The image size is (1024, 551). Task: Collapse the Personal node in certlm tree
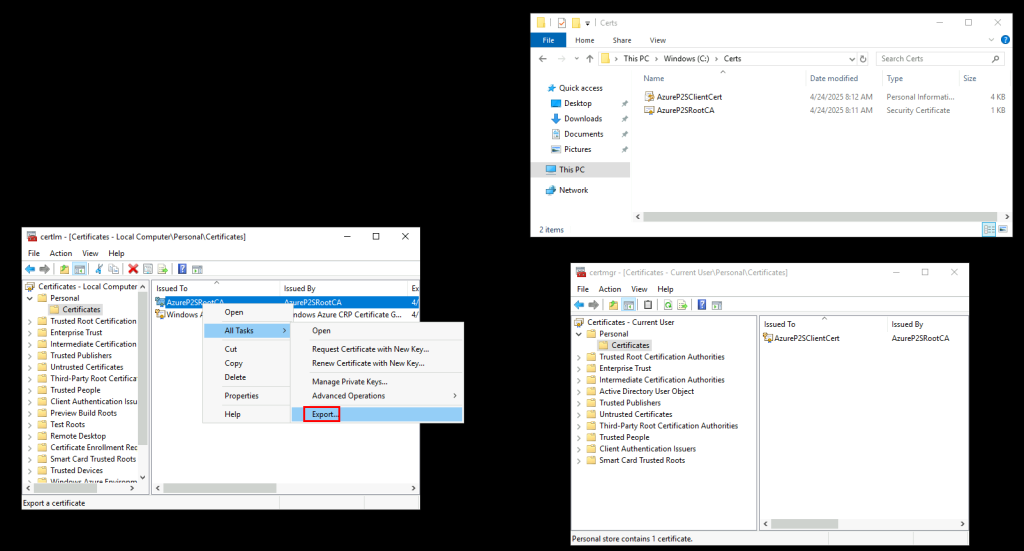click(x=29, y=298)
